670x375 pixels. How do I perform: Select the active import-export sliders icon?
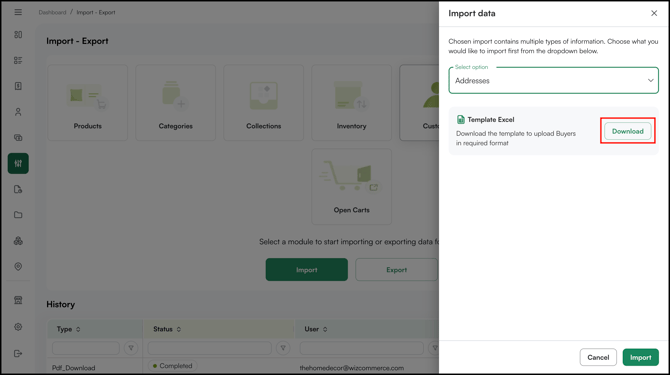[18, 163]
